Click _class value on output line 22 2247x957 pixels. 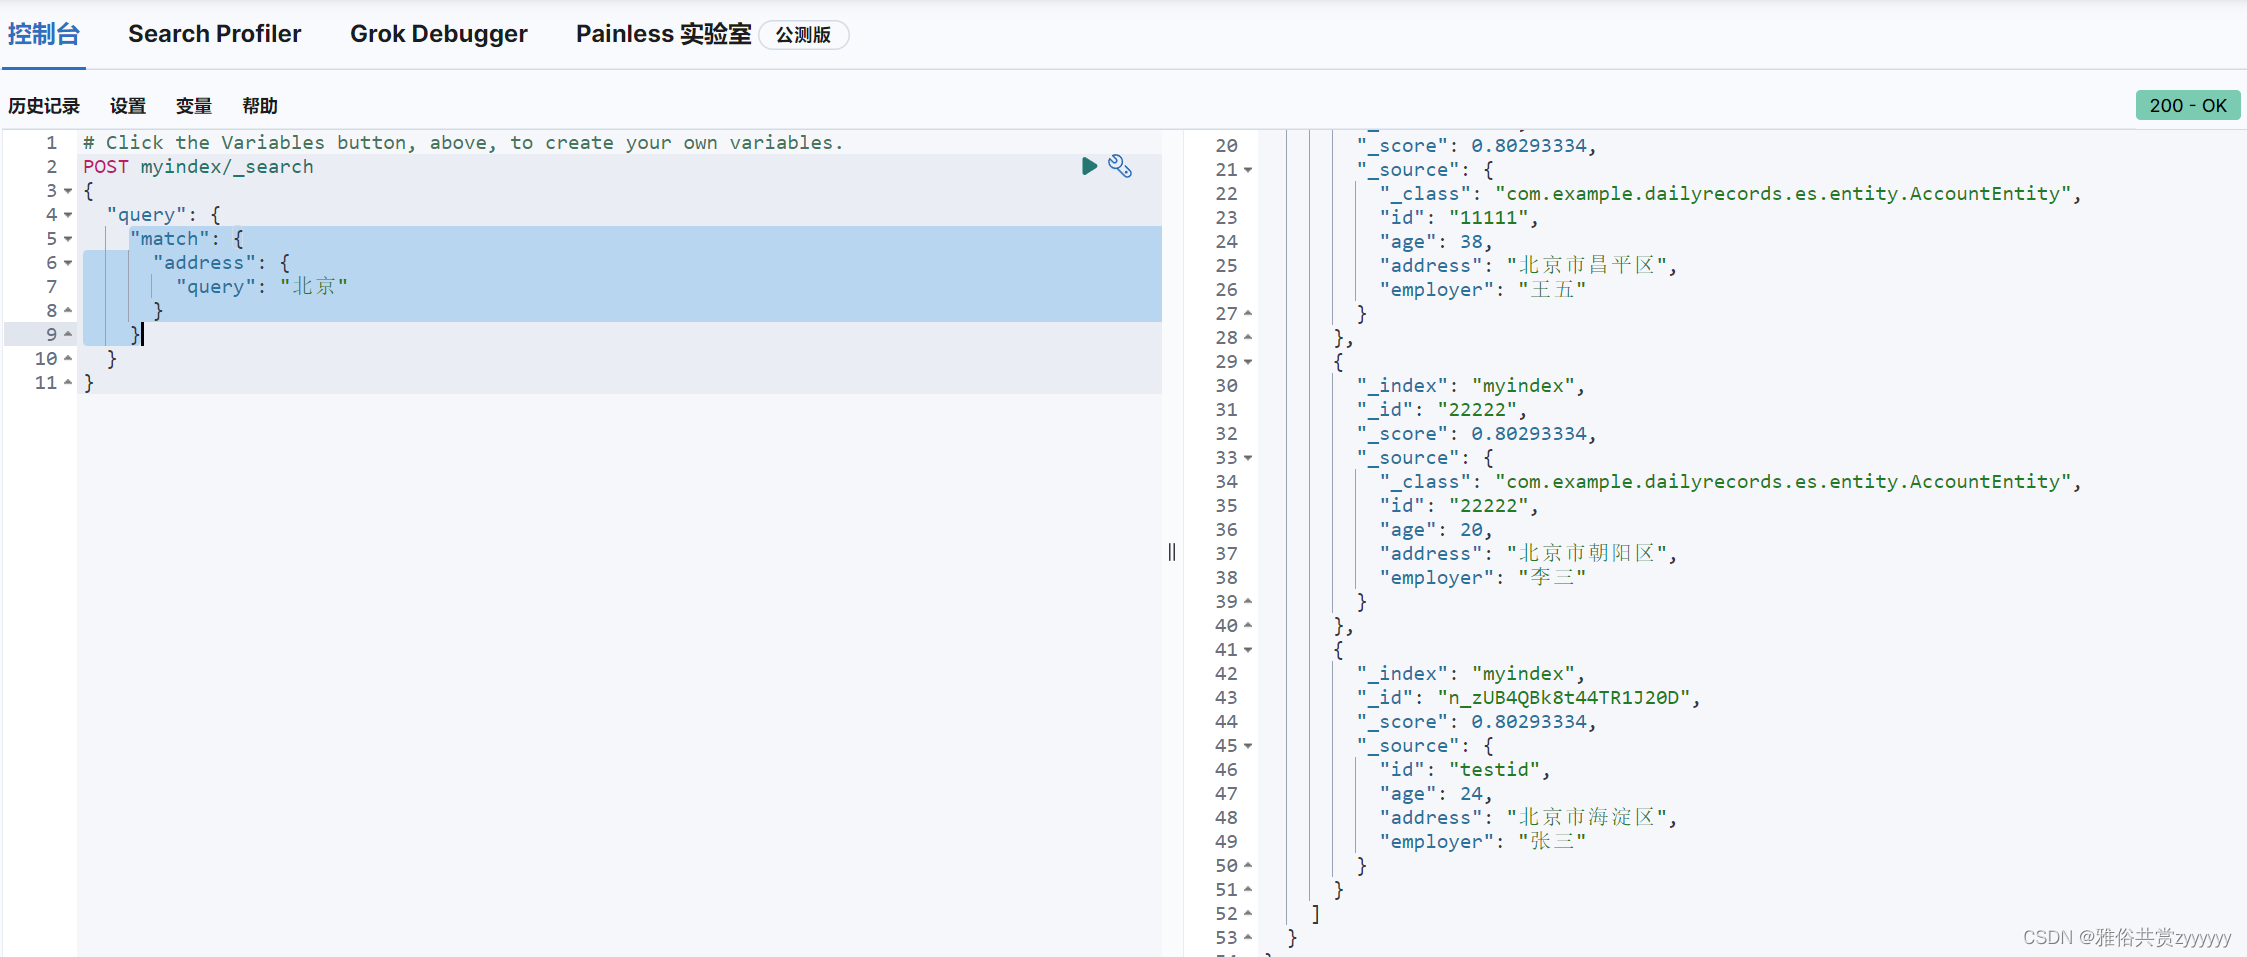point(1783,194)
